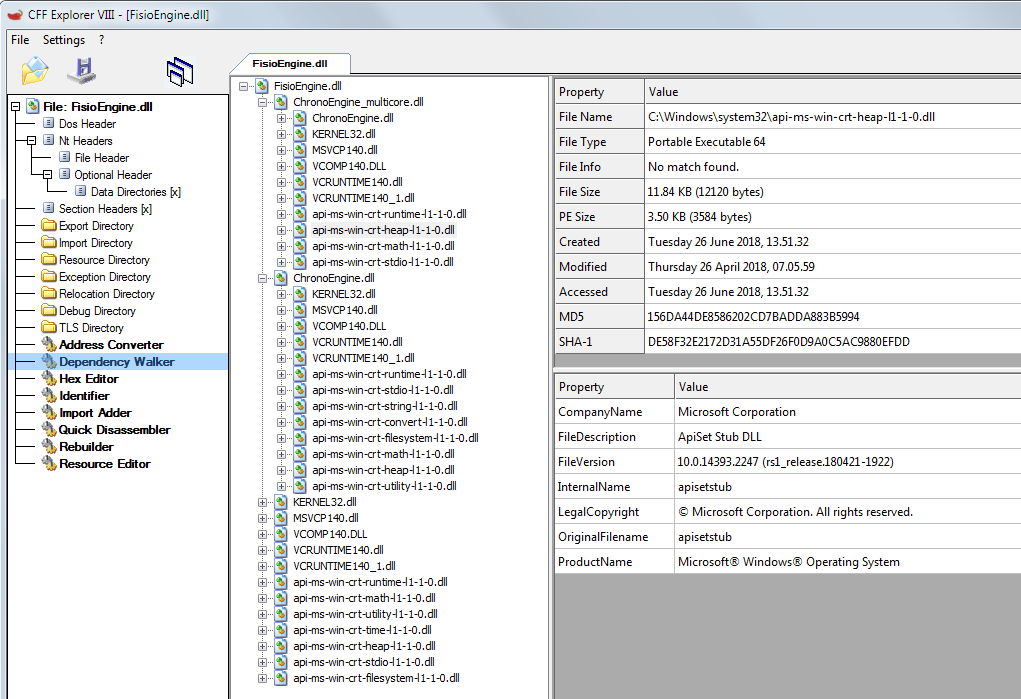Select api-ms-win-crt-convert-l1-1-0.dll in tree
Image resolution: width=1021 pixels, height=699 pixels.
tap(389, 422)
